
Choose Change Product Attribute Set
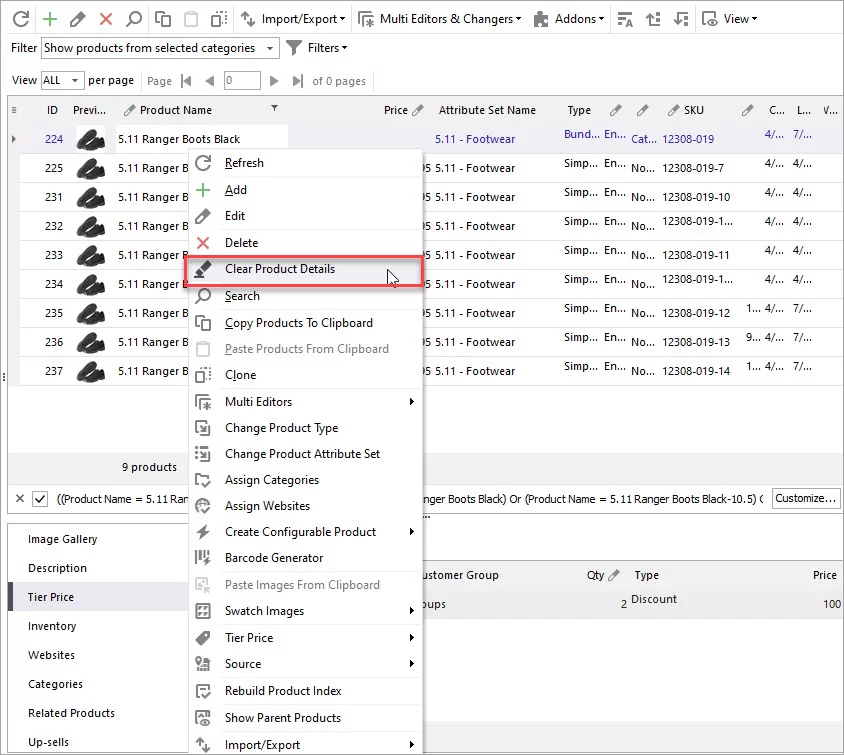[x=305, y=454]
